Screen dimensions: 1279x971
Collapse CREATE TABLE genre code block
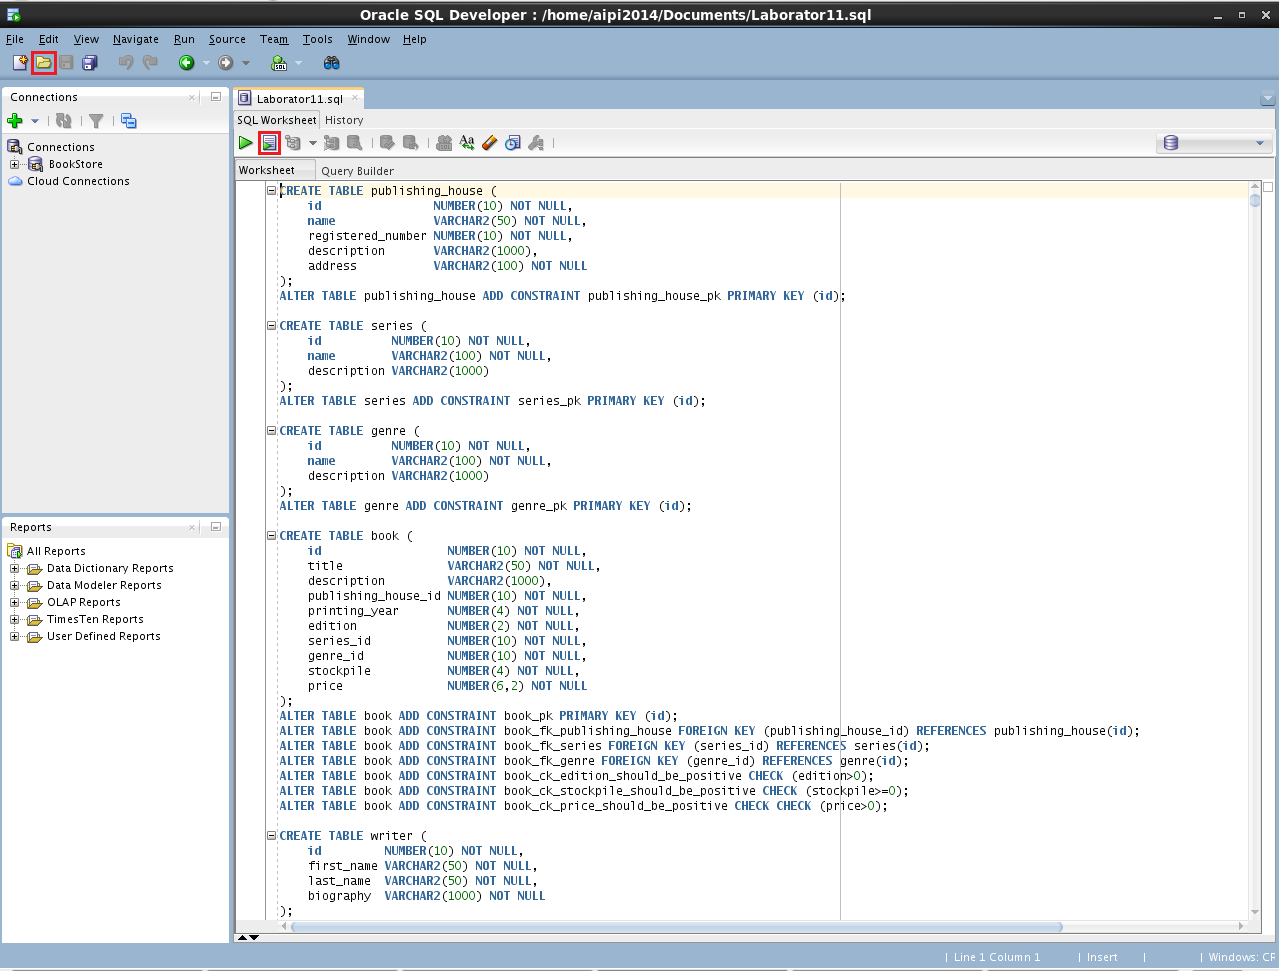pos(271,430)
